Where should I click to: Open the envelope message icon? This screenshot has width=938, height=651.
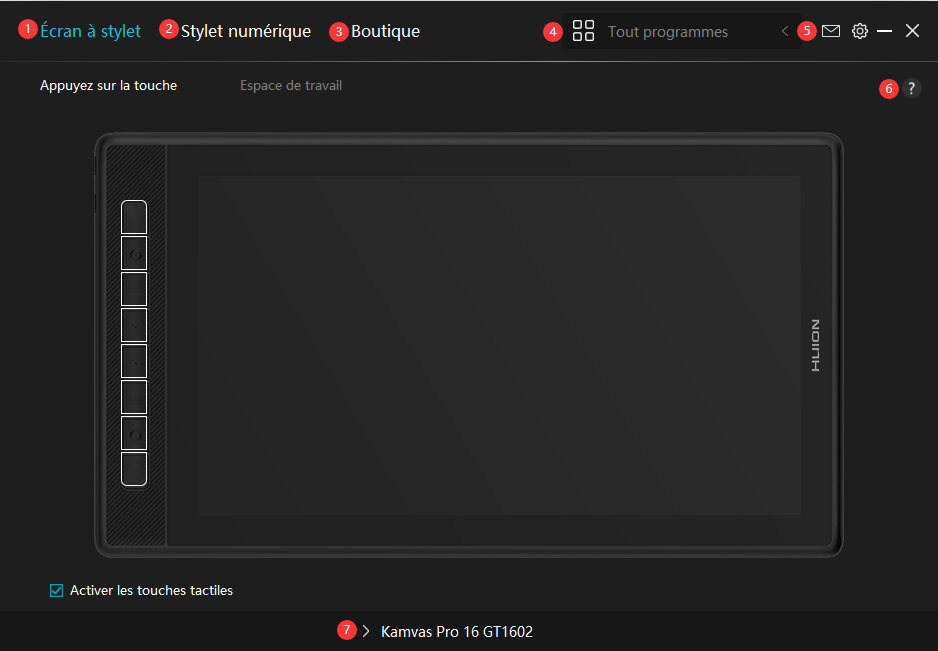[831, 31]
